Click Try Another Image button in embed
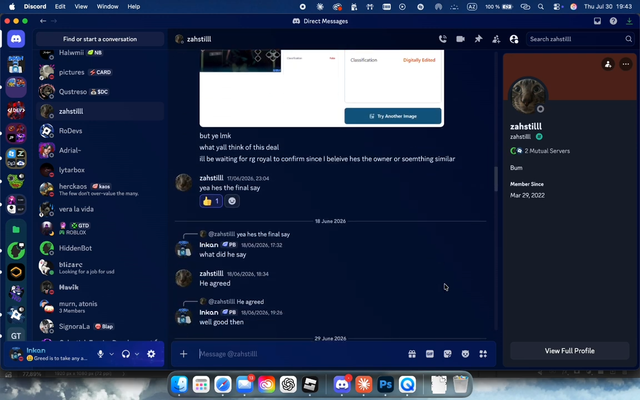This screenshot has width=640, height=400. tap(393, 116)
